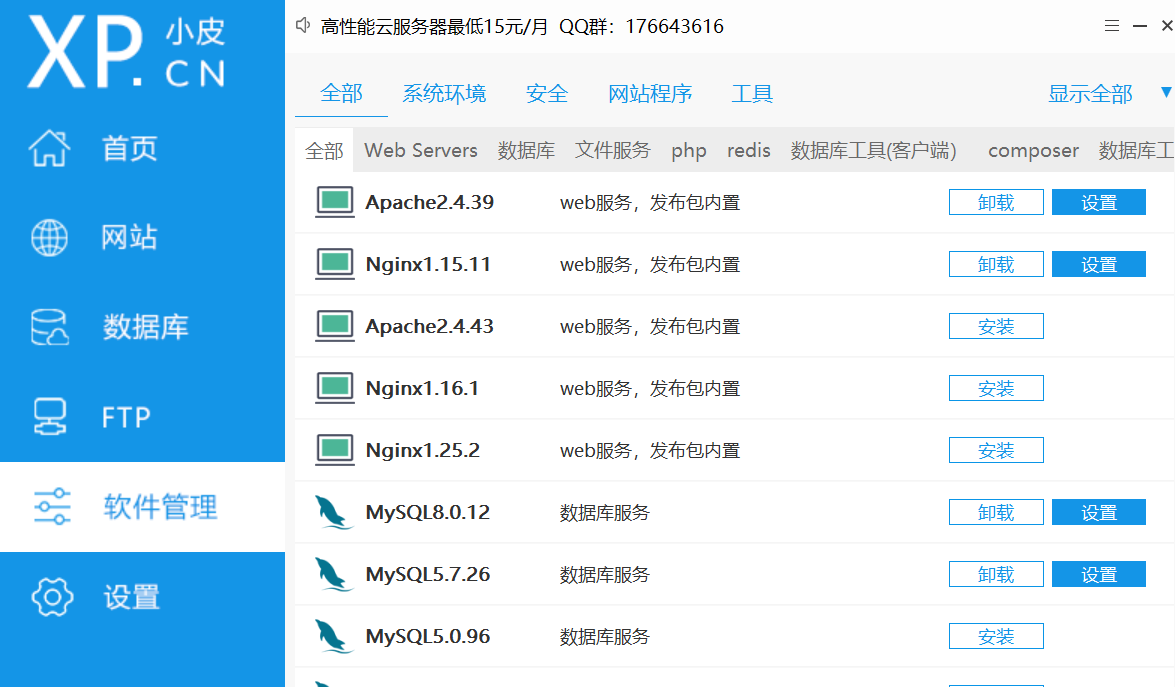The image size is (1175, 687).
Task: Install MySQL5.0.96 with 安装
Action: (996, 637)
